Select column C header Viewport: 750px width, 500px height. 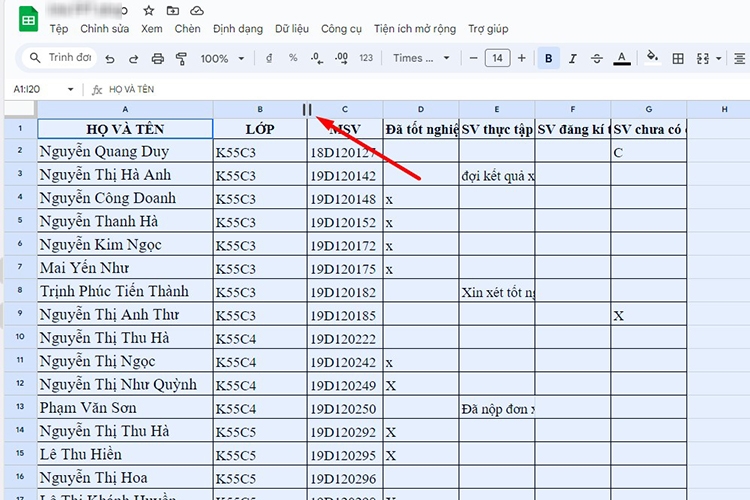(345, 109)
